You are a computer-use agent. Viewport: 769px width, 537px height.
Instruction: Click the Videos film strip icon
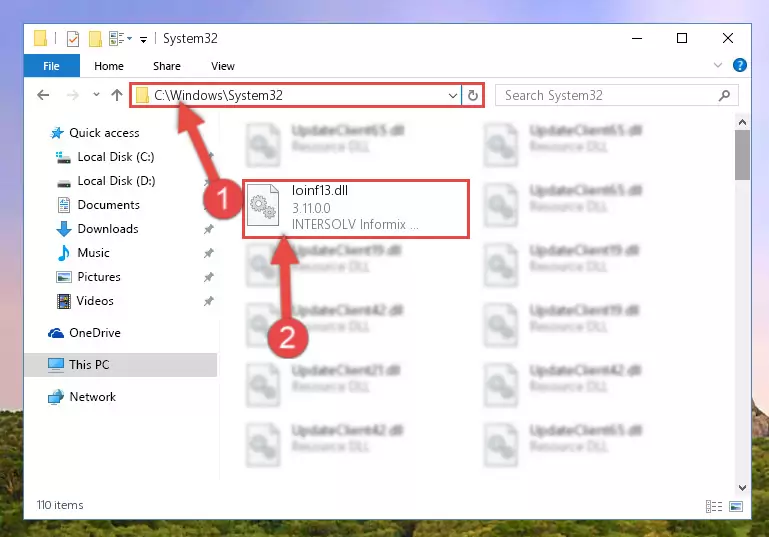(64, 301)
